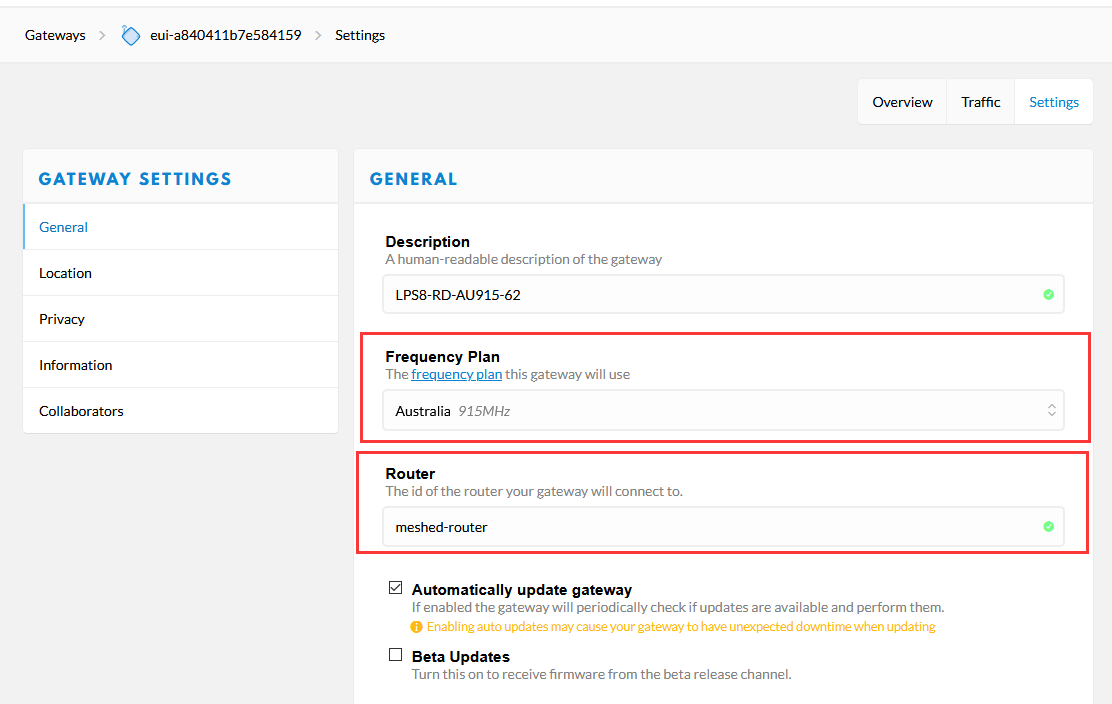Open the frequency plan hyperlink
Image resolution: width=1112 pixels, height=704 pixels.
coord(457,374)
